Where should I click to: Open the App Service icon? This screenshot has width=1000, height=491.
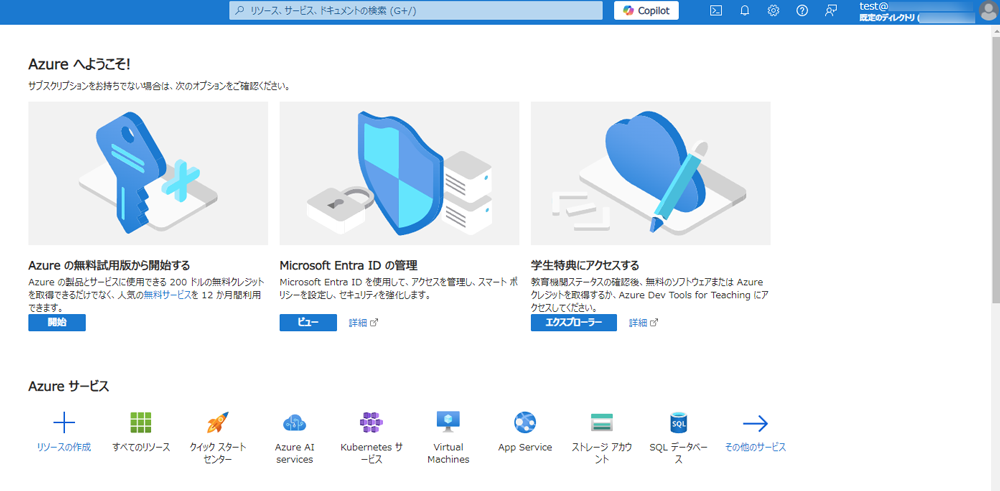(x=525, y=422)
